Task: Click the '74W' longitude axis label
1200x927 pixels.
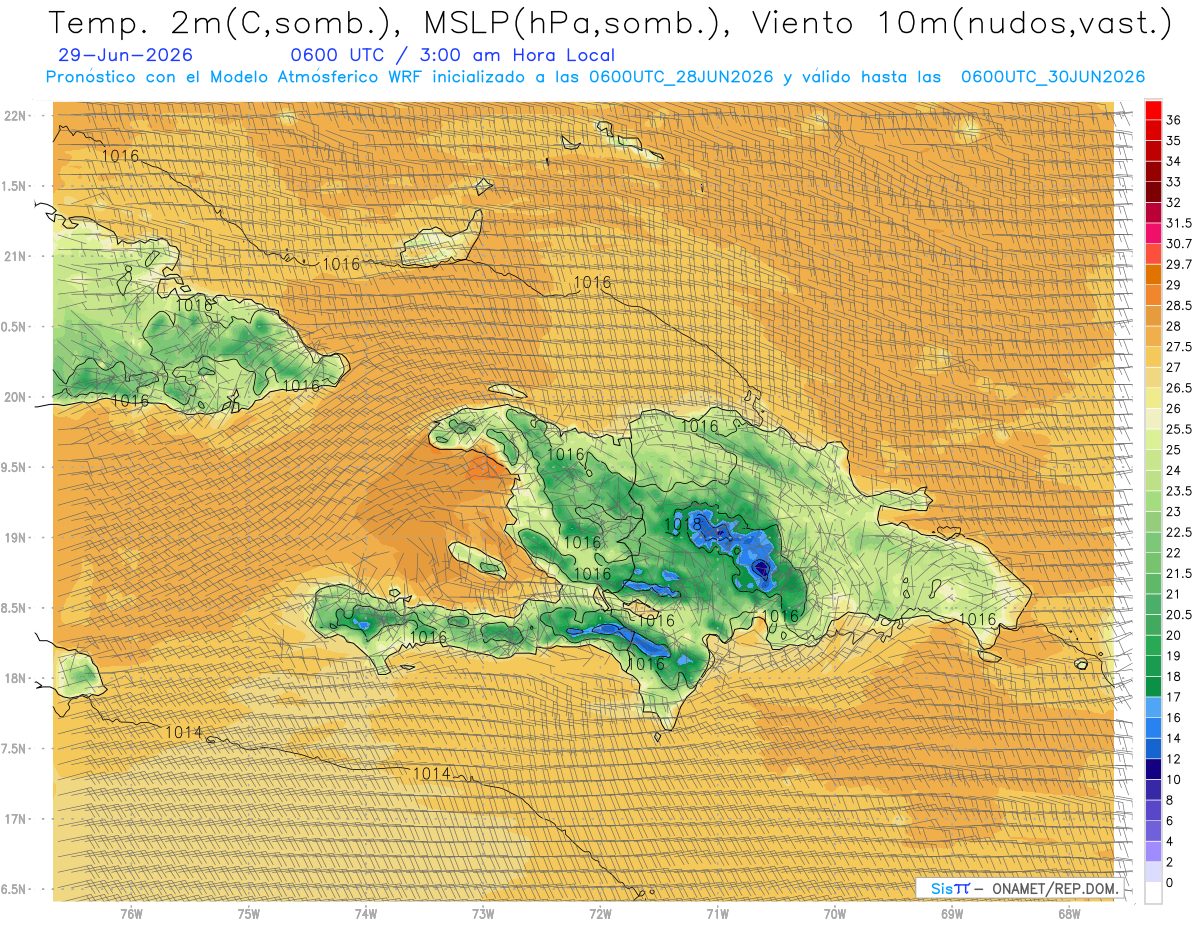Action: (x=366, y=914)
